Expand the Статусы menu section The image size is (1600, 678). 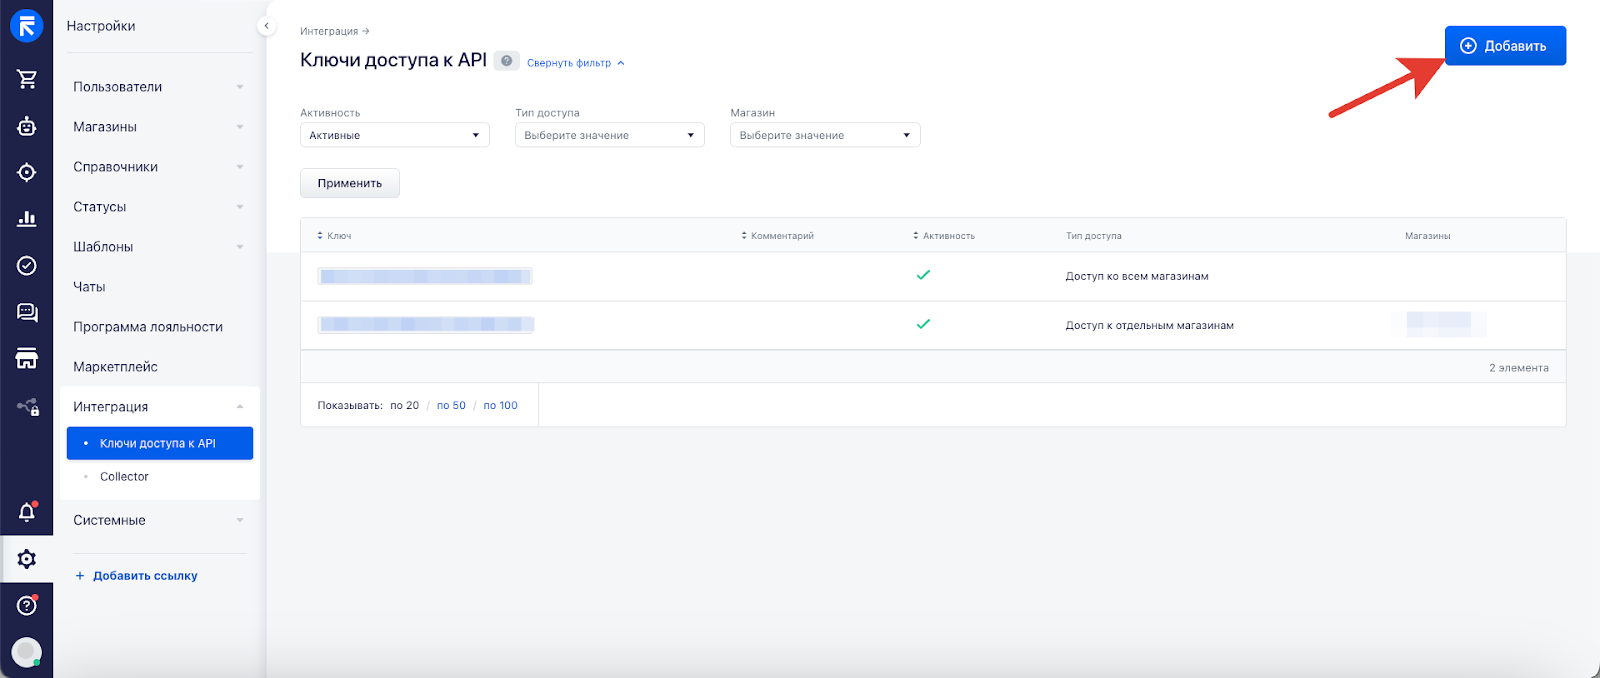pyautogui.click(x=158, y=207)
